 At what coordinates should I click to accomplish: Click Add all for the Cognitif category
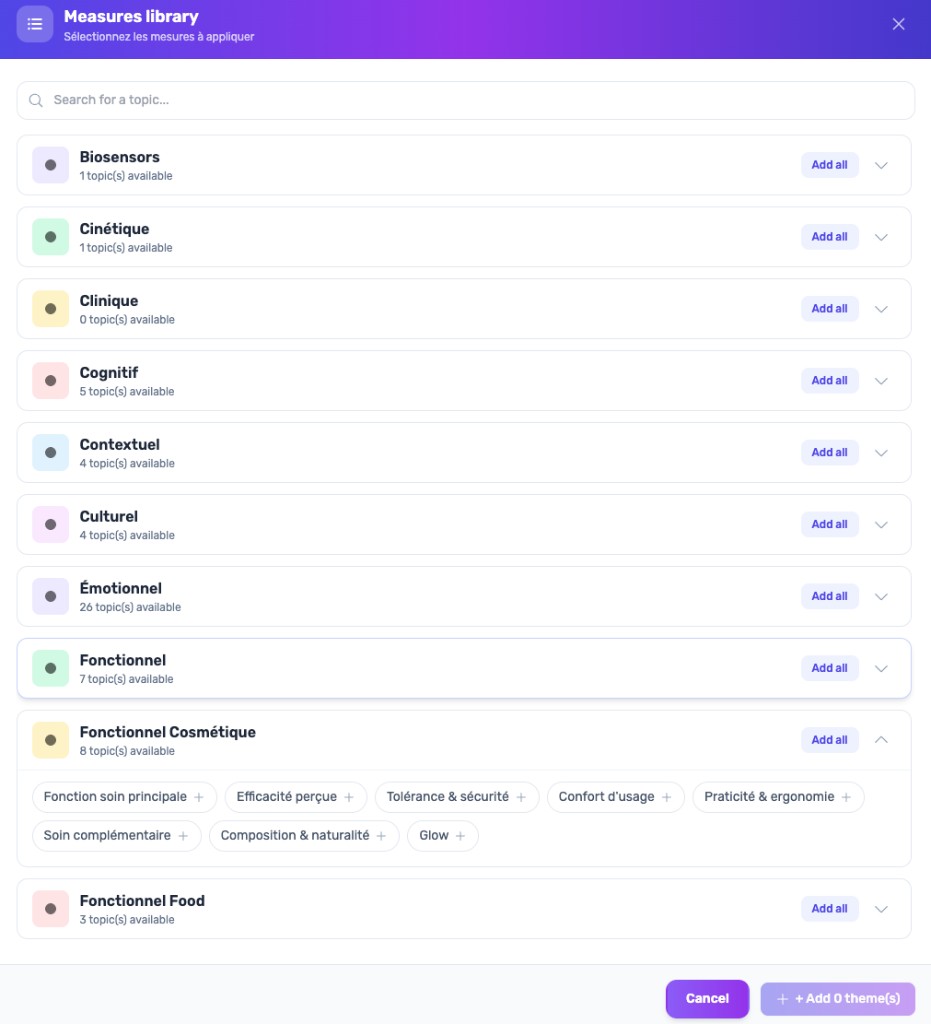coord(829,380)
